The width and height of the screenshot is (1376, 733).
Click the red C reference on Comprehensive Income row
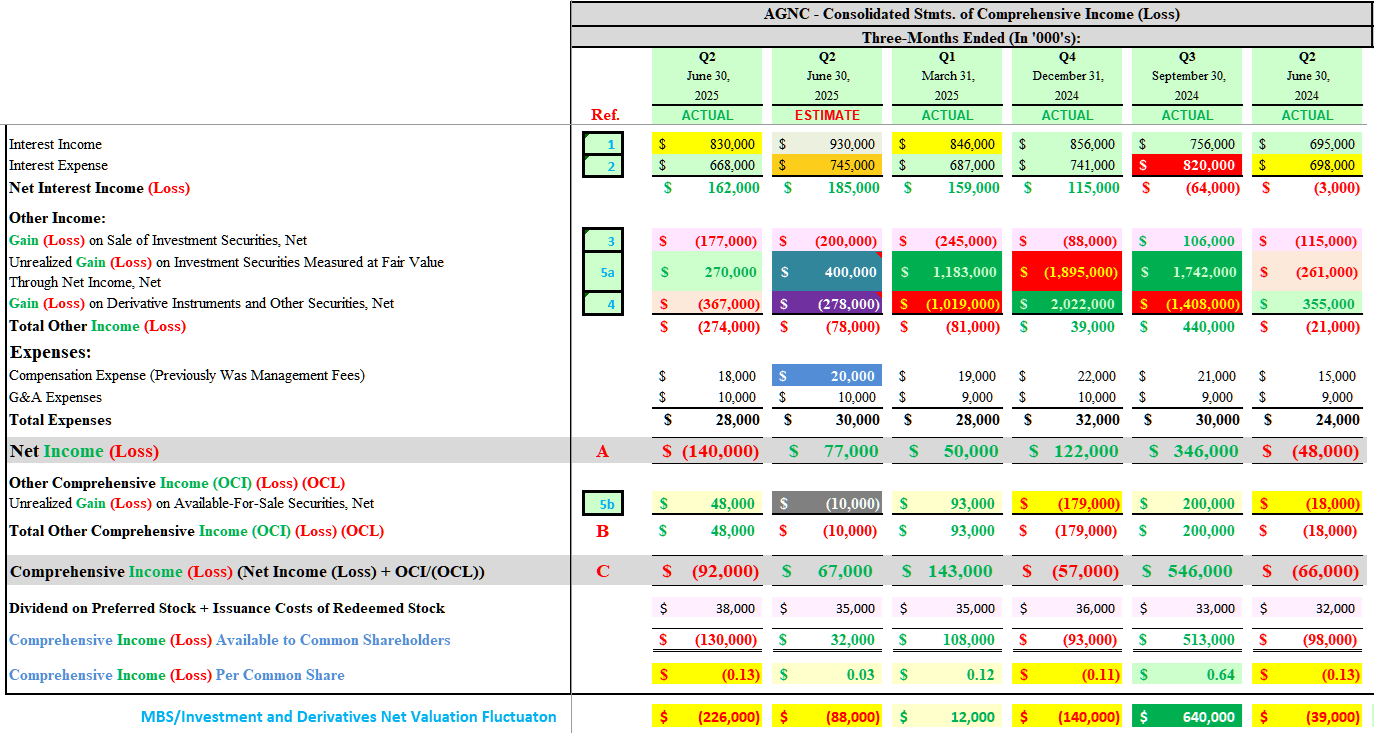602,571
